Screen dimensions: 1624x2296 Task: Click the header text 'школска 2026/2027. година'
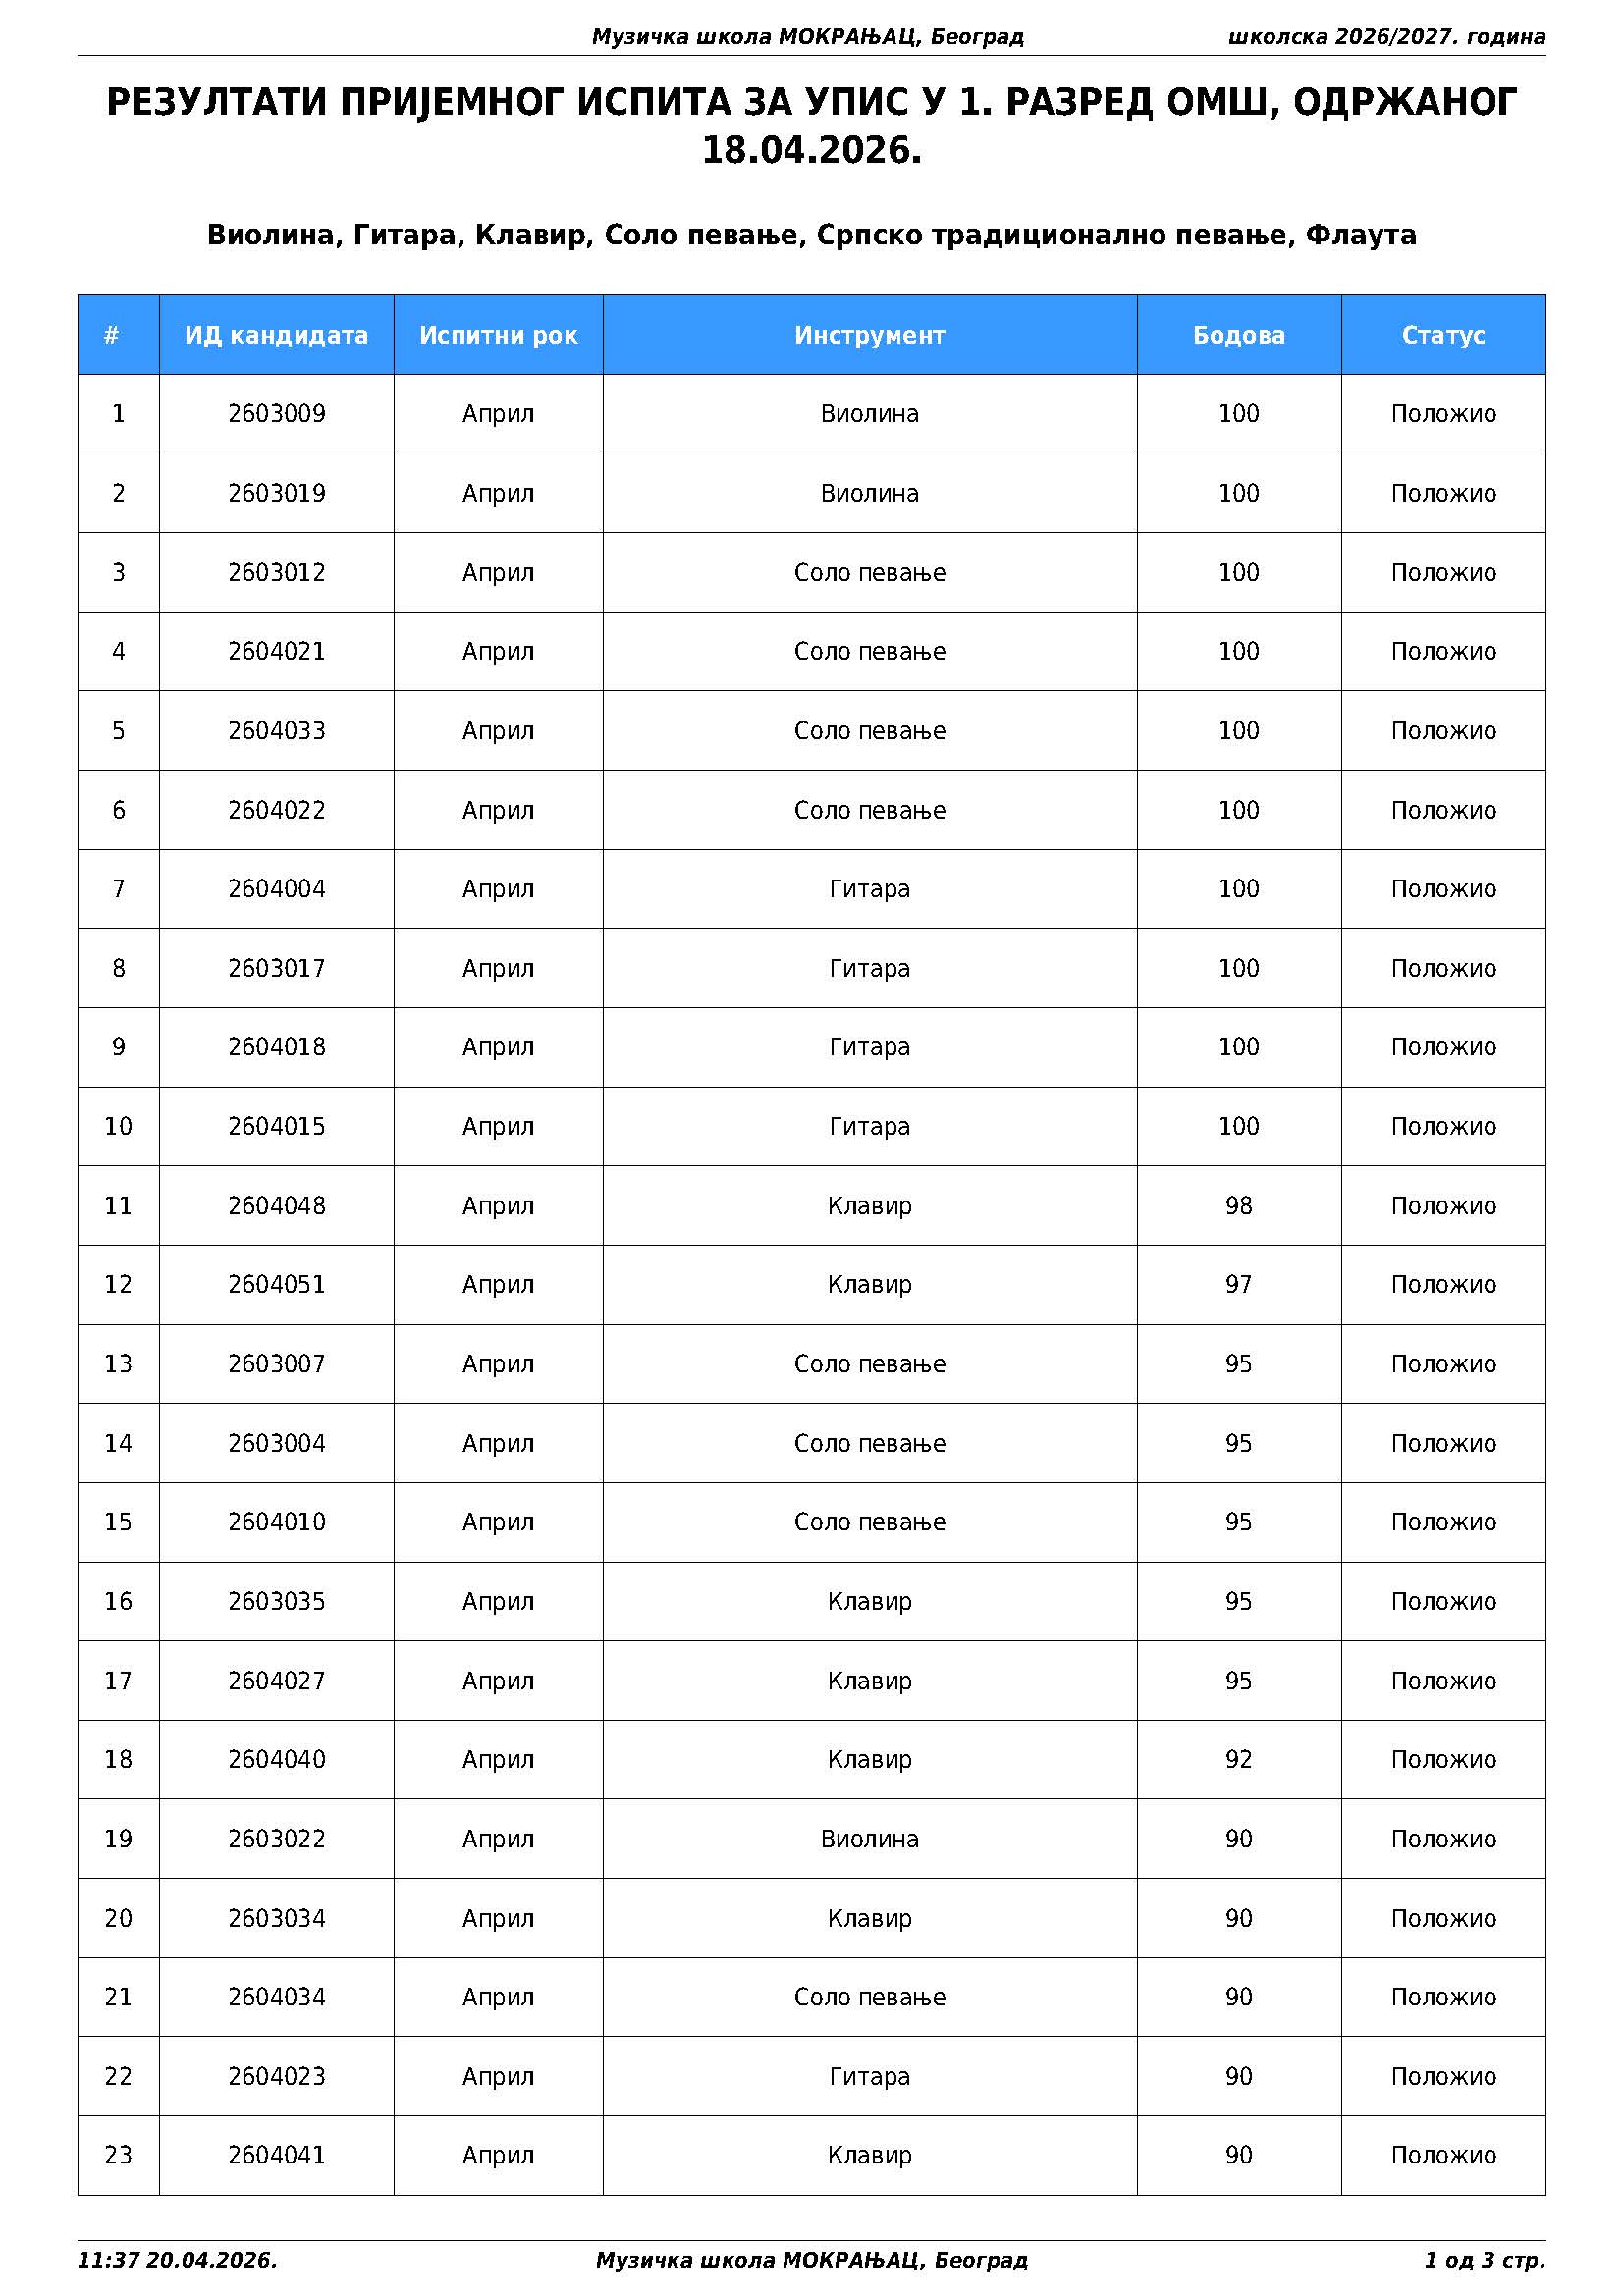click(x=1386, y=37)
